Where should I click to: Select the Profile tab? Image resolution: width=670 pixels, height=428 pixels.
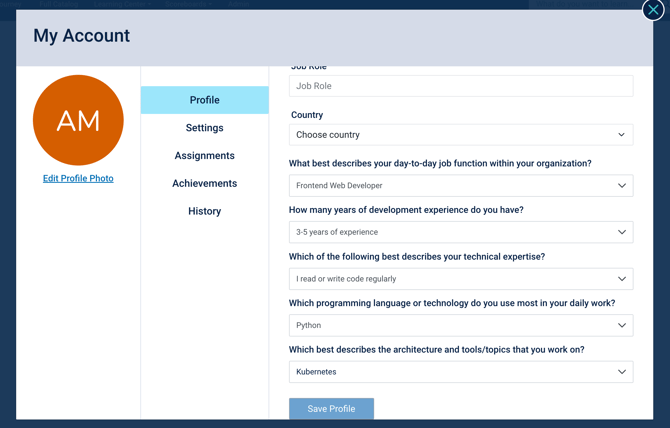205,100
